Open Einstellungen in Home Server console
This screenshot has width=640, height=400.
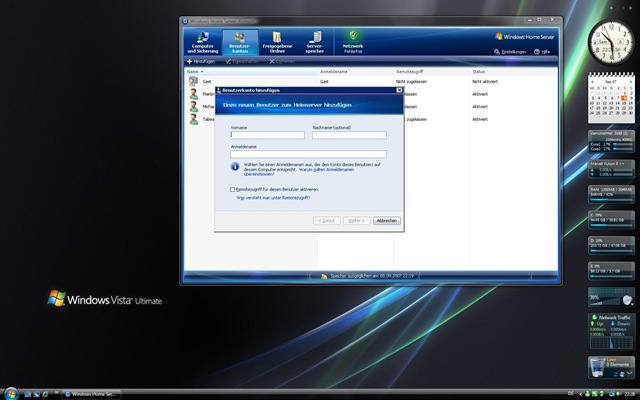[x=510, y=52]
